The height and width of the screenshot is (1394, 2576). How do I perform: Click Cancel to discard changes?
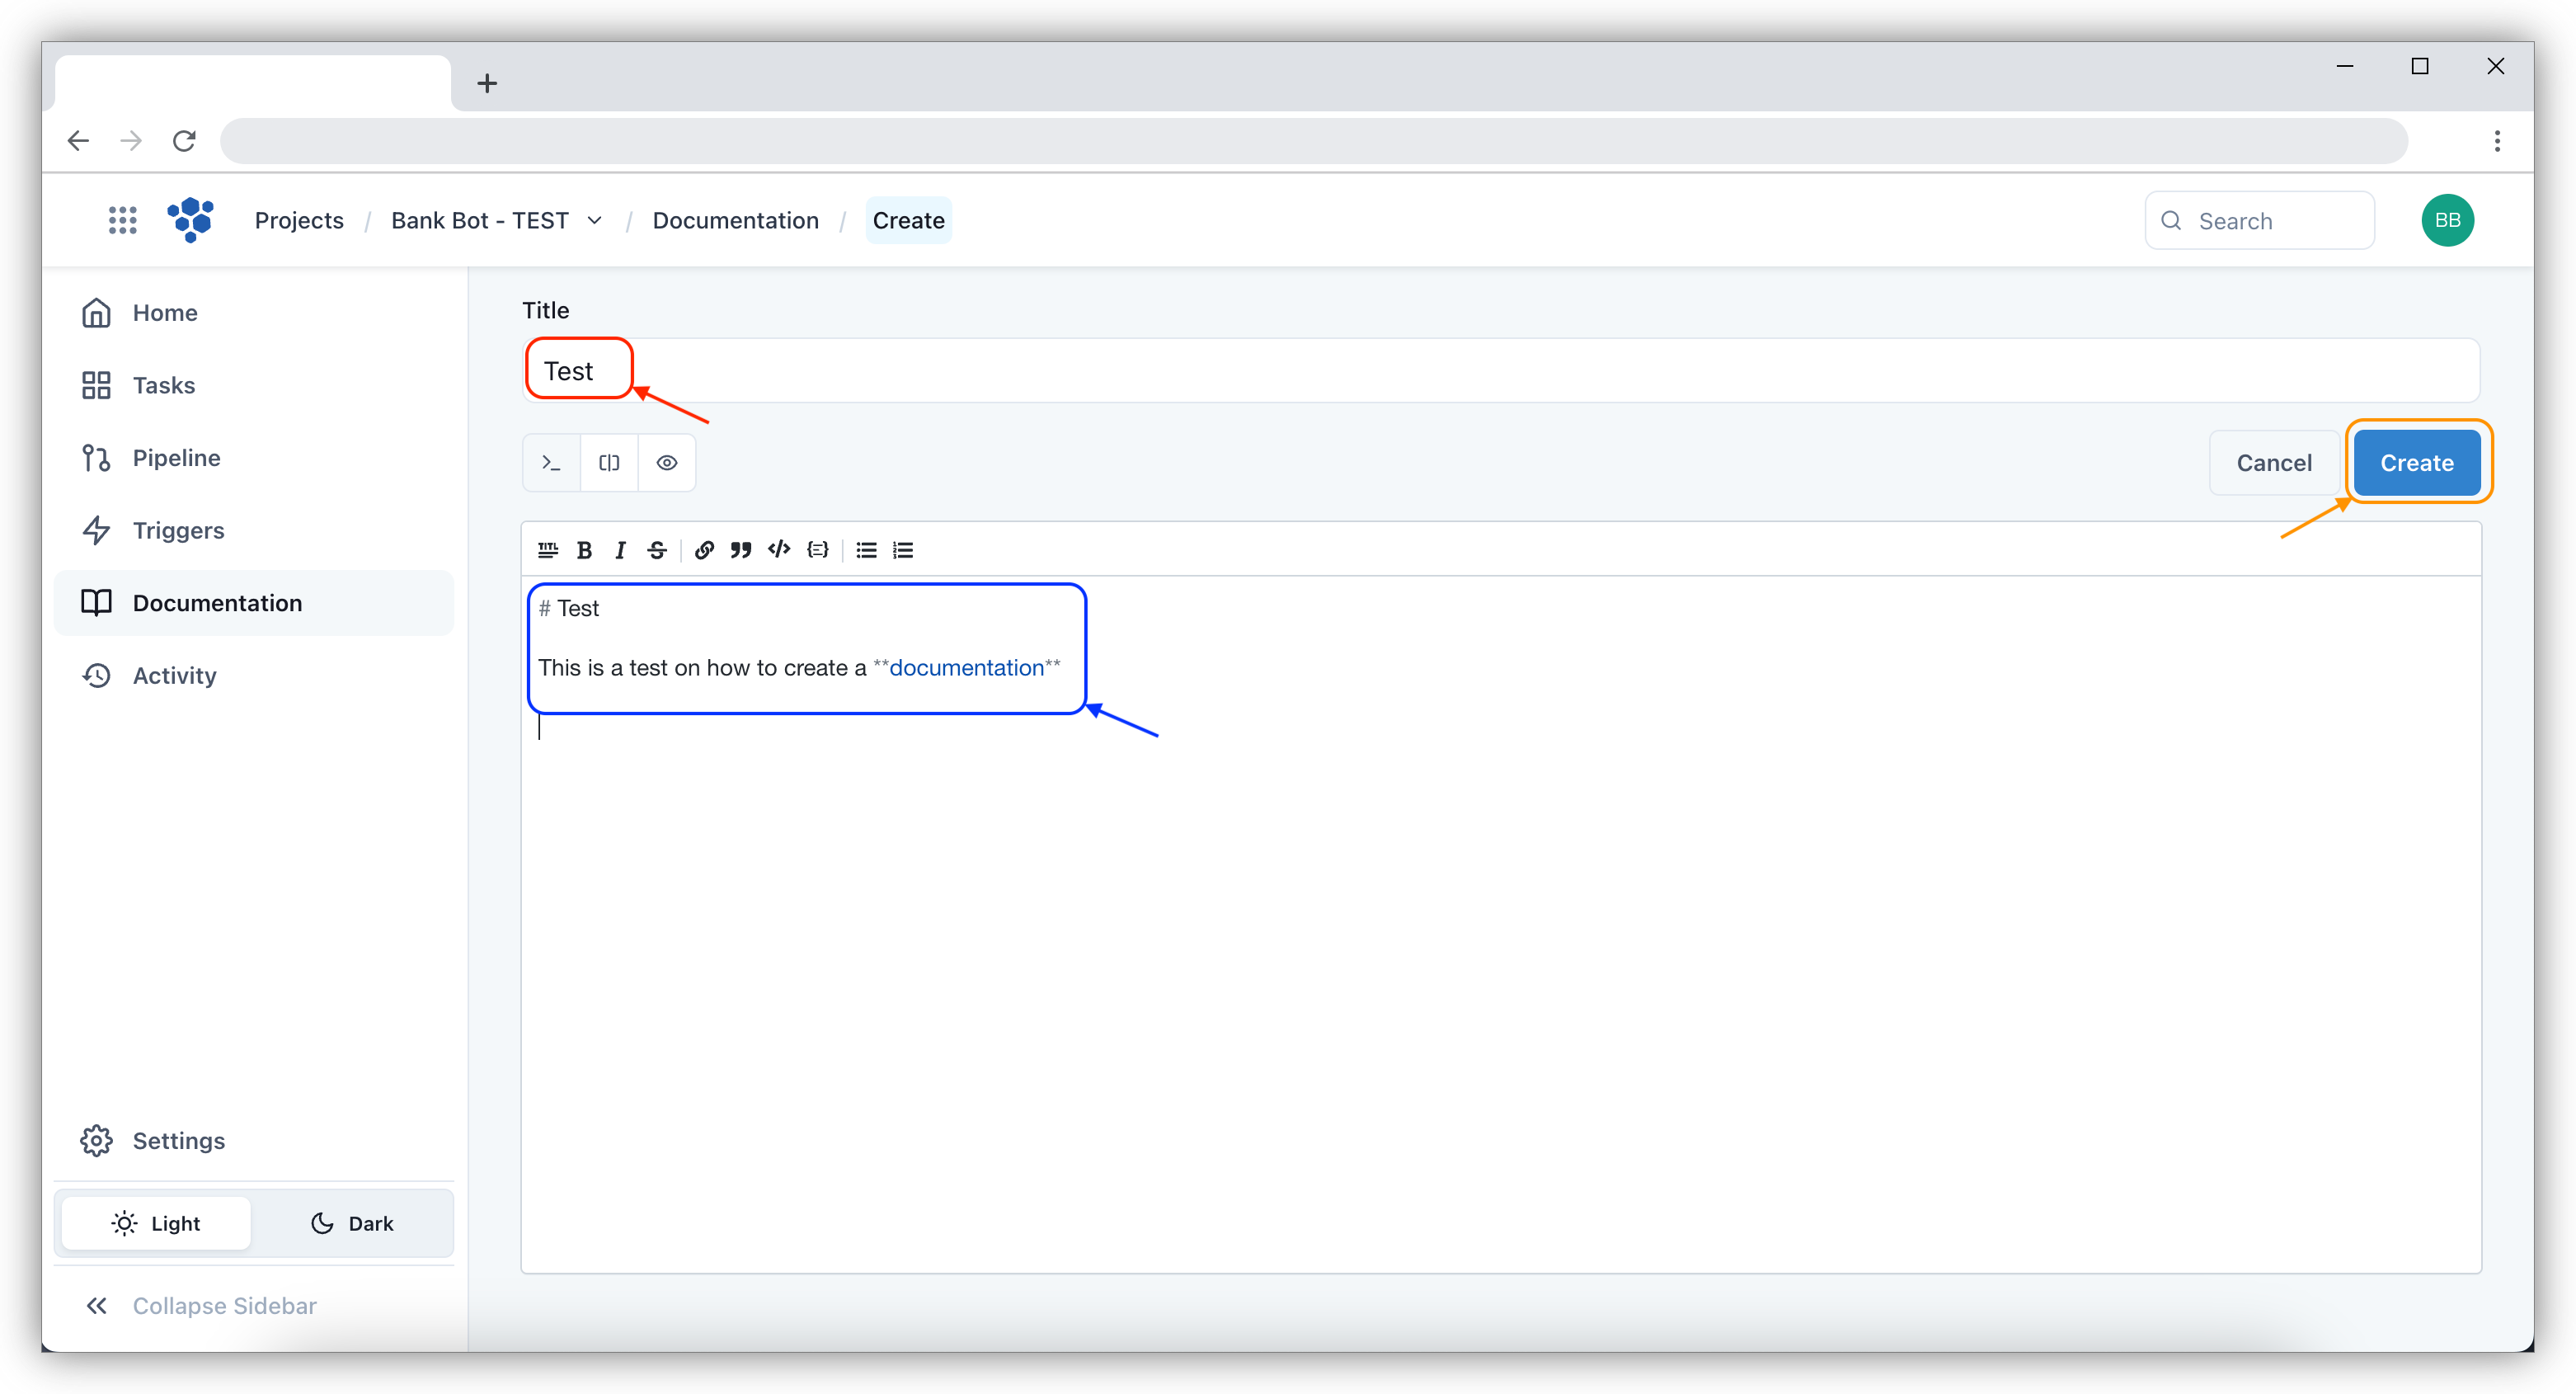click(2276, 462)
